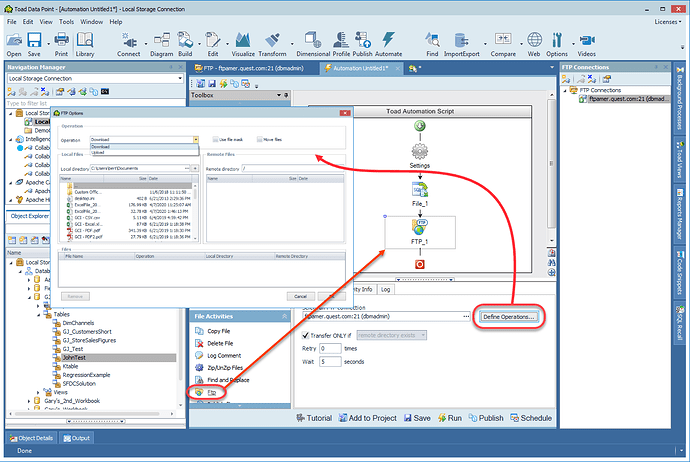Open the ImportExport tool
Image resolution: width=690 pixels, height=462 pixels.
pos(462,44)
